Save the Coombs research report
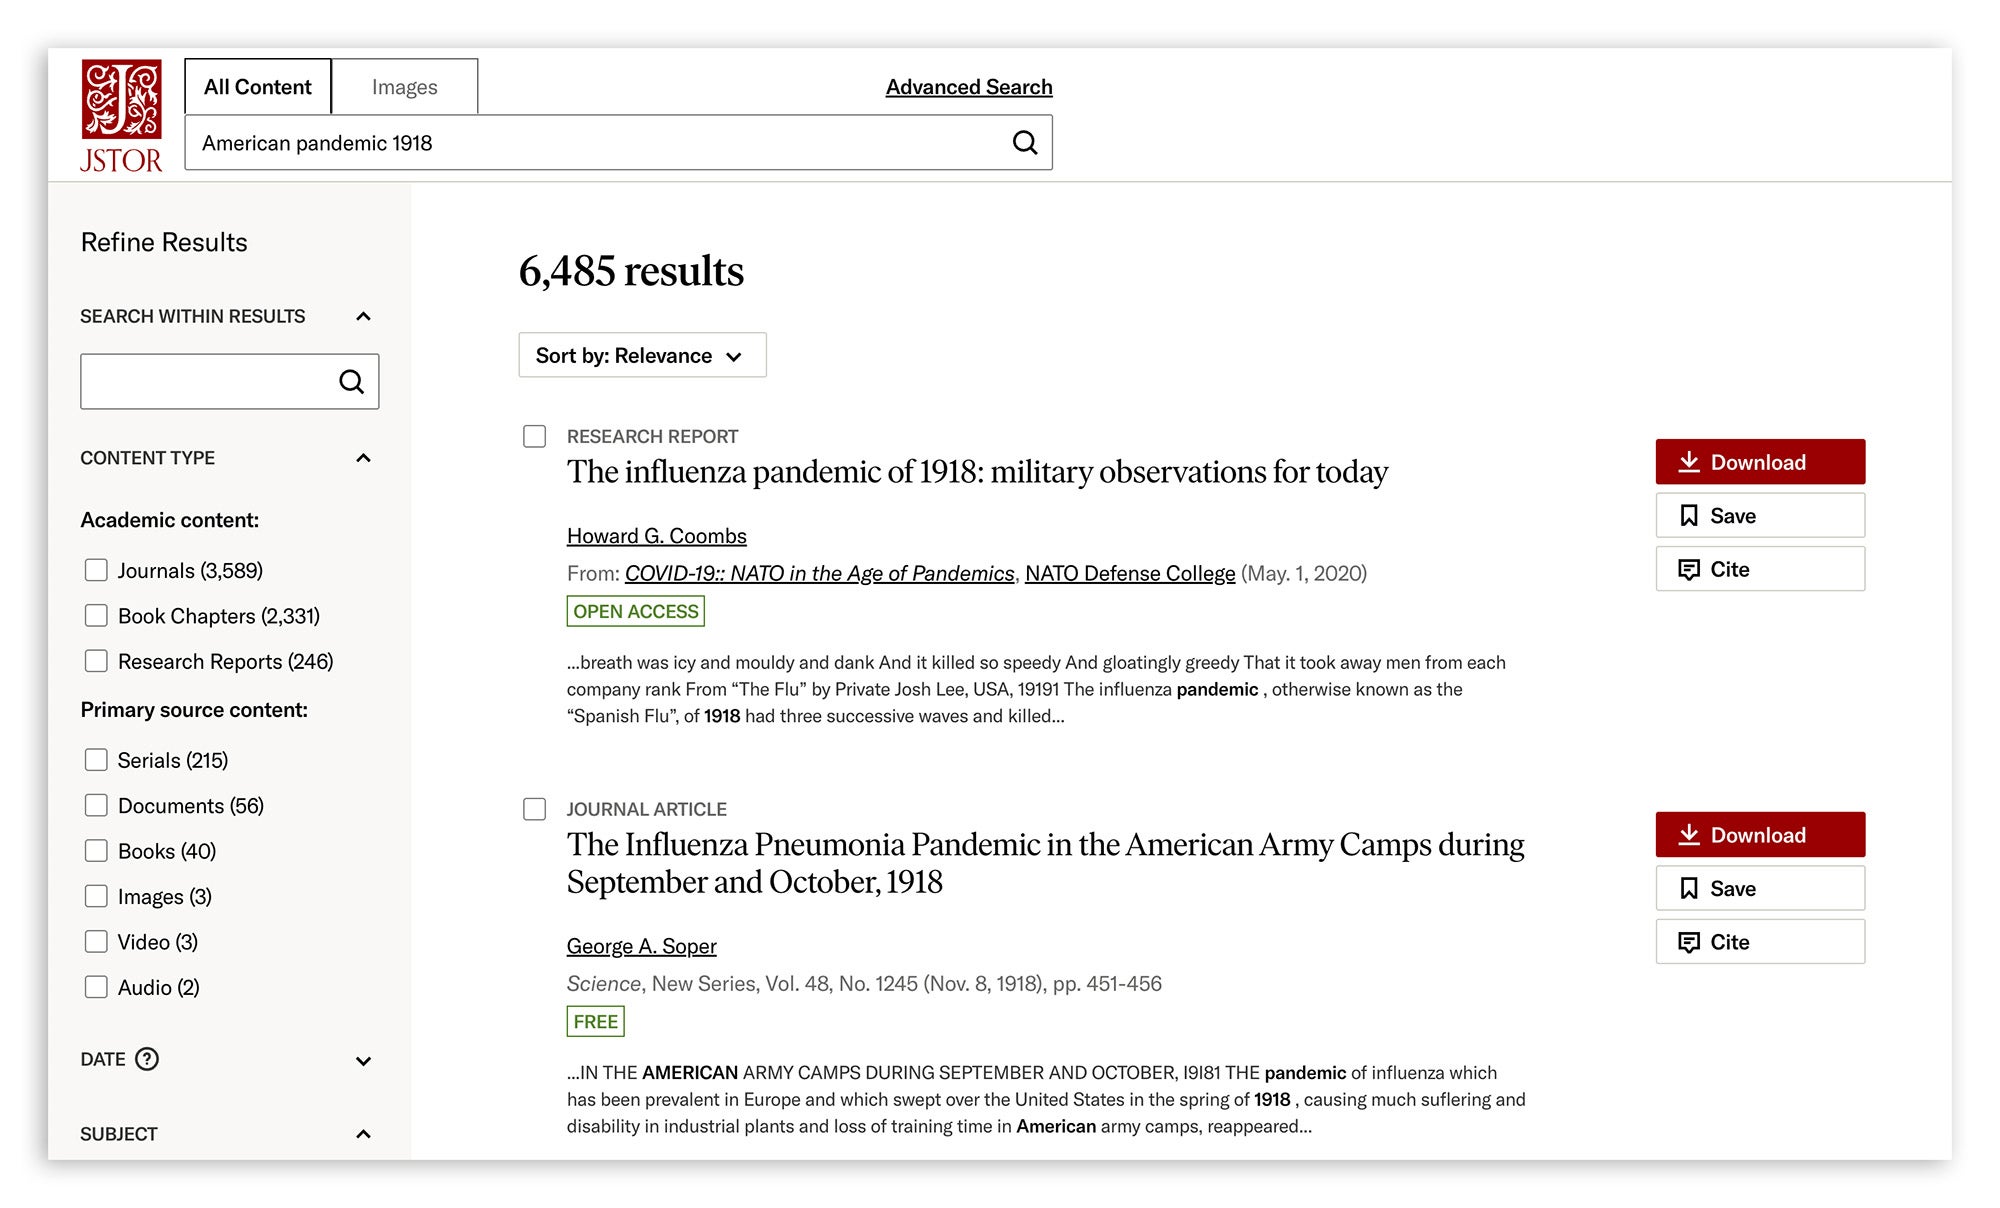This screenshot has width=2000, height=1208. pos(1760,516)
